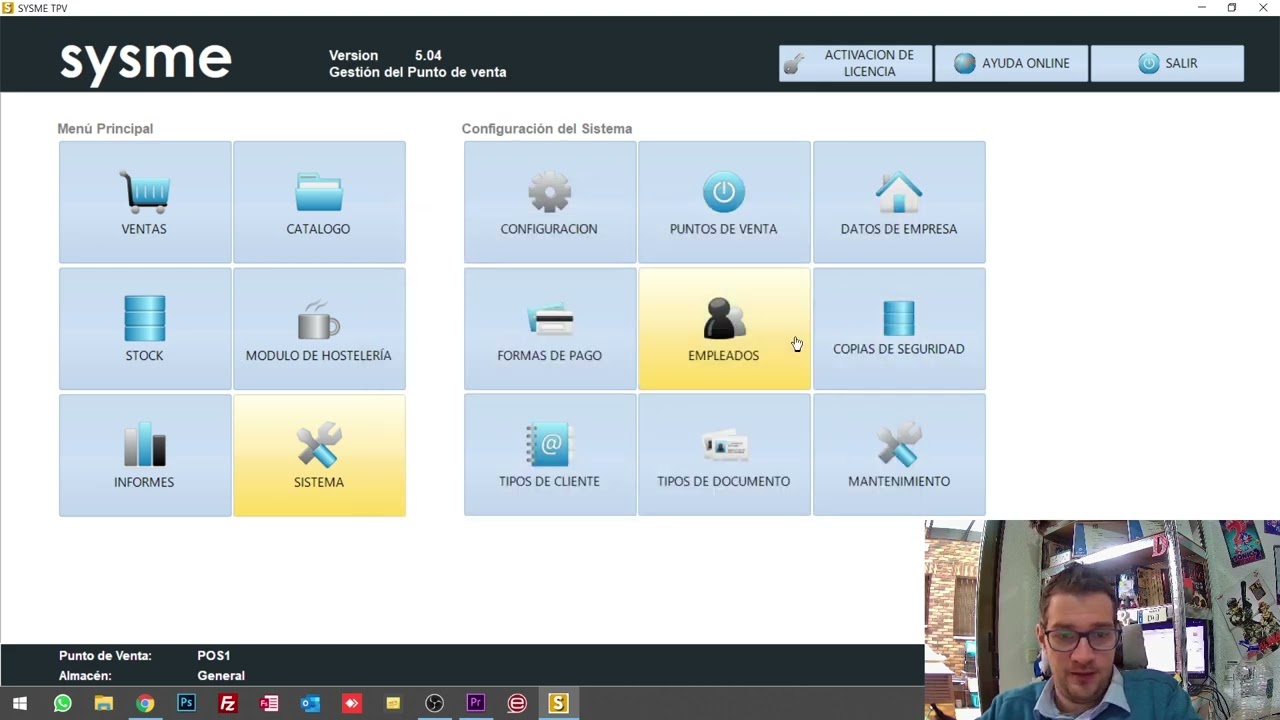
Task: Open WhatsApp from the taskbar
Action: pyautogui.click(x=62, y=704)
